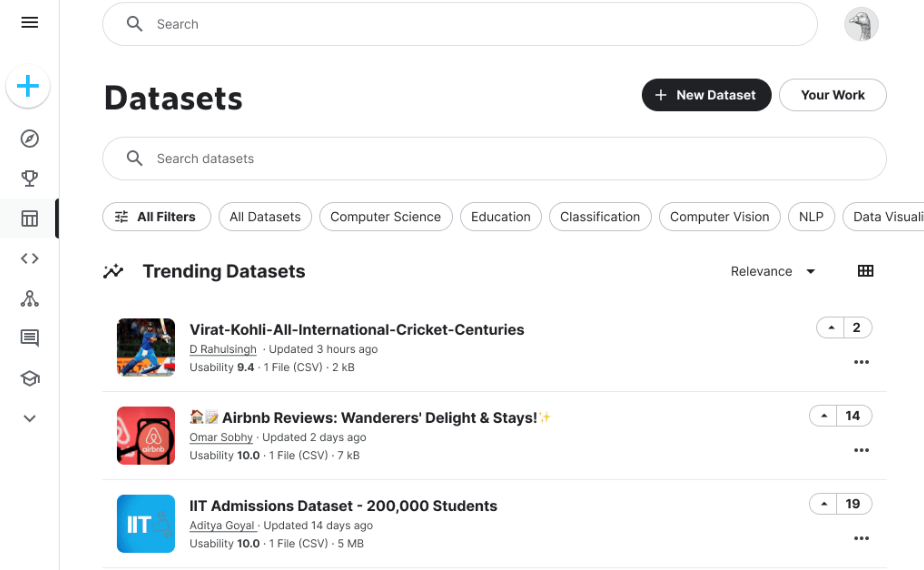Expand more sidebar items with chevron

[29, 419]
